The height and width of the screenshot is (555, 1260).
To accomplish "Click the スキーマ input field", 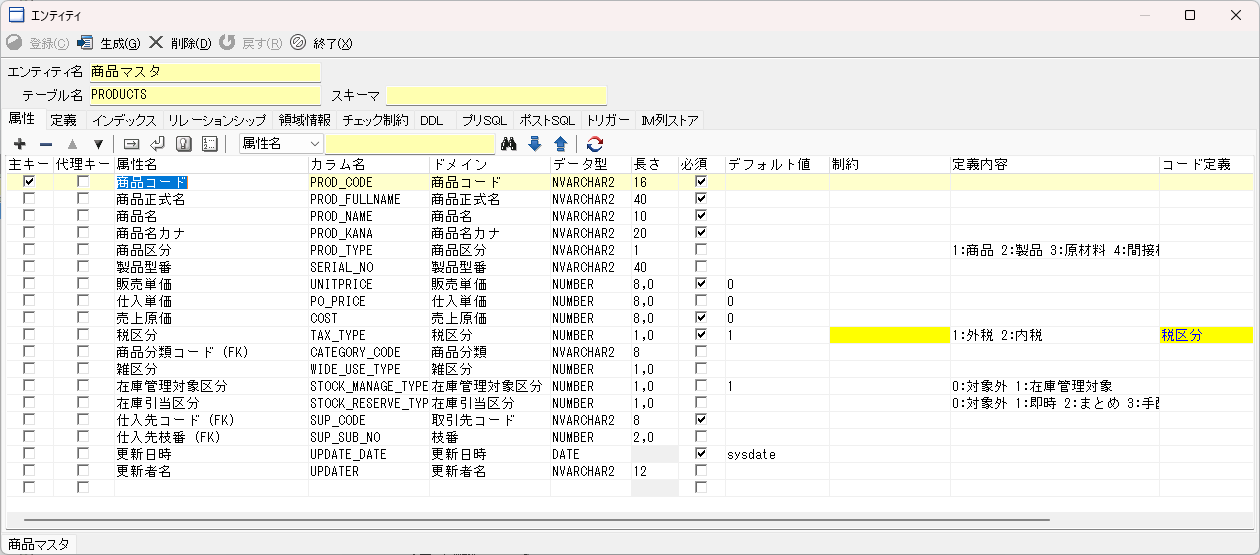I will [x=497, y=95].
